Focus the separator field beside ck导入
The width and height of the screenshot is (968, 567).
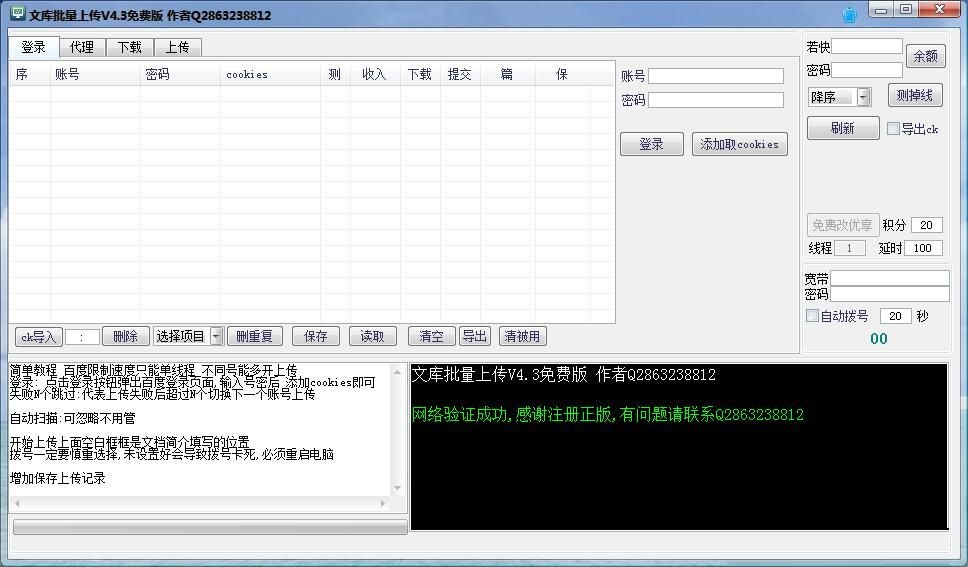click(81, 337)
